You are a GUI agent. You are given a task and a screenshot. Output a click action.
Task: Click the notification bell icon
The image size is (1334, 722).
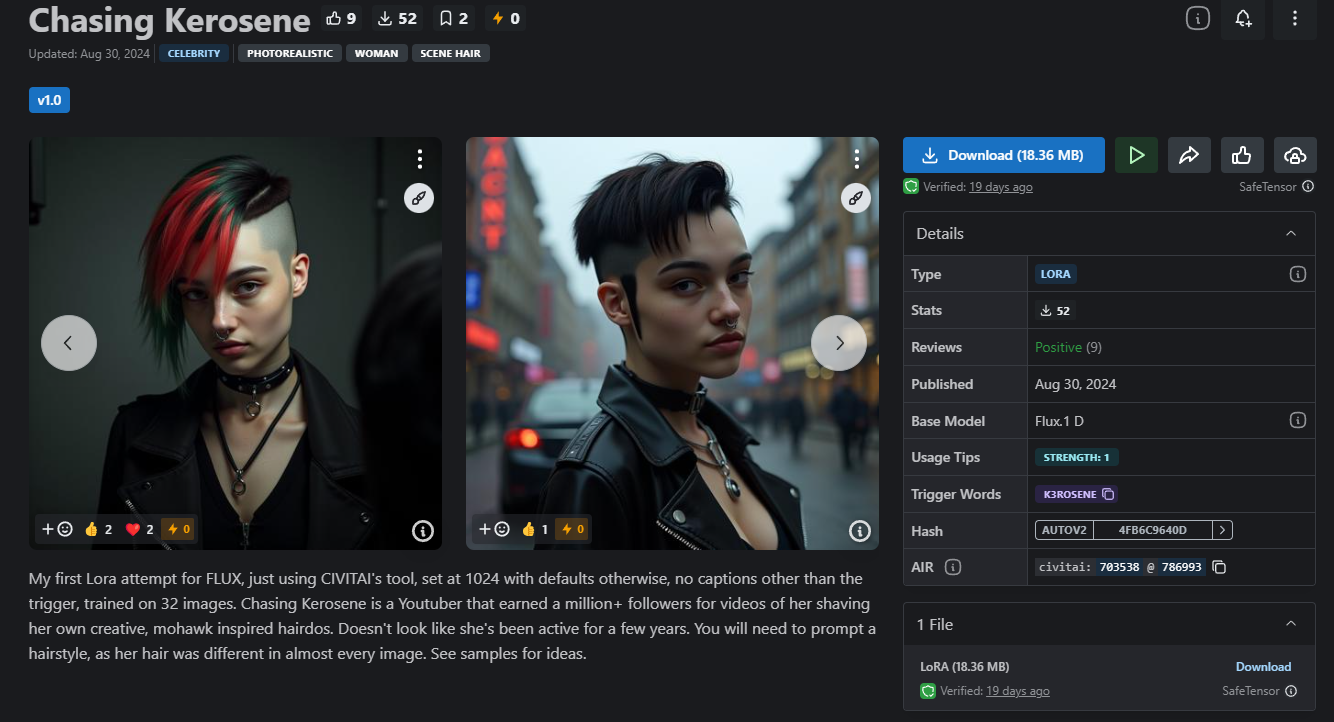tap(1244, 18)
